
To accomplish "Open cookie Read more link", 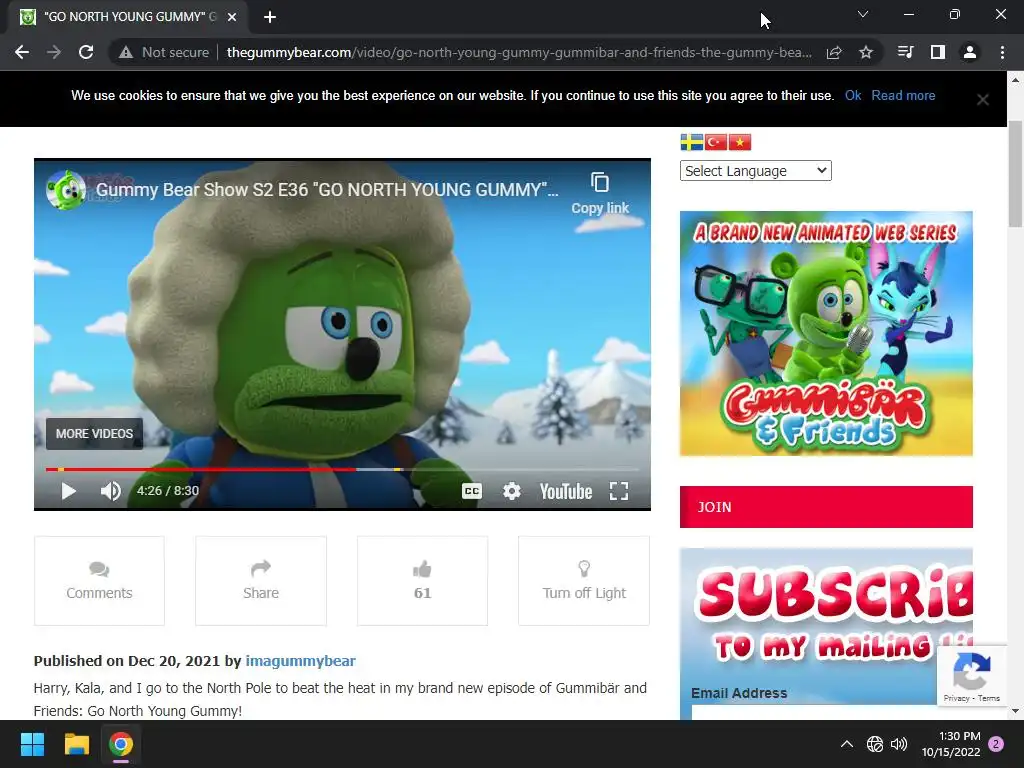I will (x=903, y=95).
